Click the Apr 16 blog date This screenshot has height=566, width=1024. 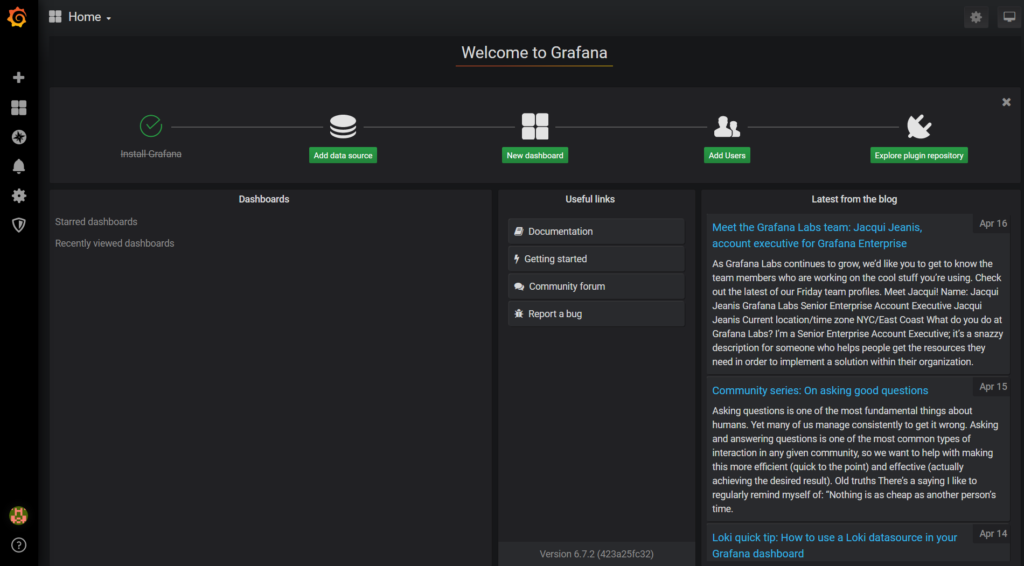993,223
